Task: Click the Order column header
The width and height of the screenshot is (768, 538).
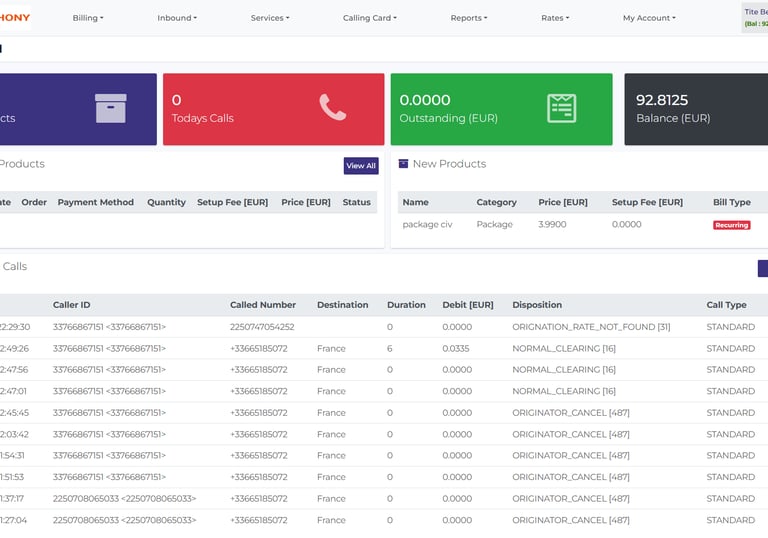Action: tap(34, 202)
